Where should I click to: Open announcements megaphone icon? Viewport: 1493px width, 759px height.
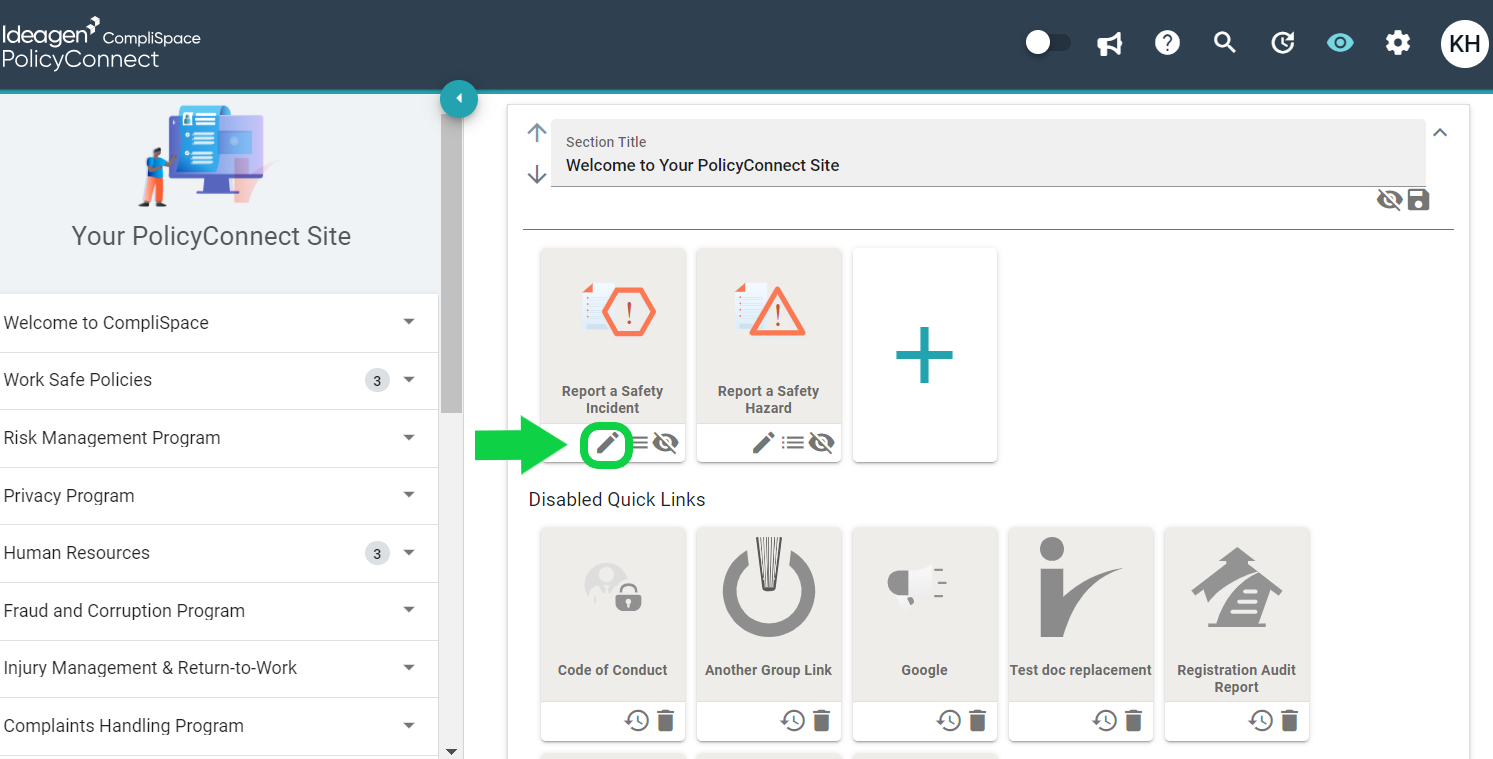(1110, 43)
